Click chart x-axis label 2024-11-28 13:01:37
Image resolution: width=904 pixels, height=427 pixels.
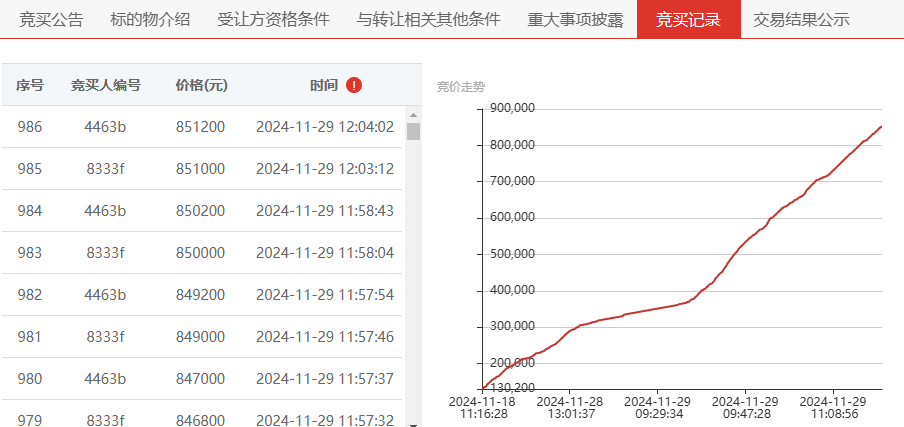click(x=570, y=407)
